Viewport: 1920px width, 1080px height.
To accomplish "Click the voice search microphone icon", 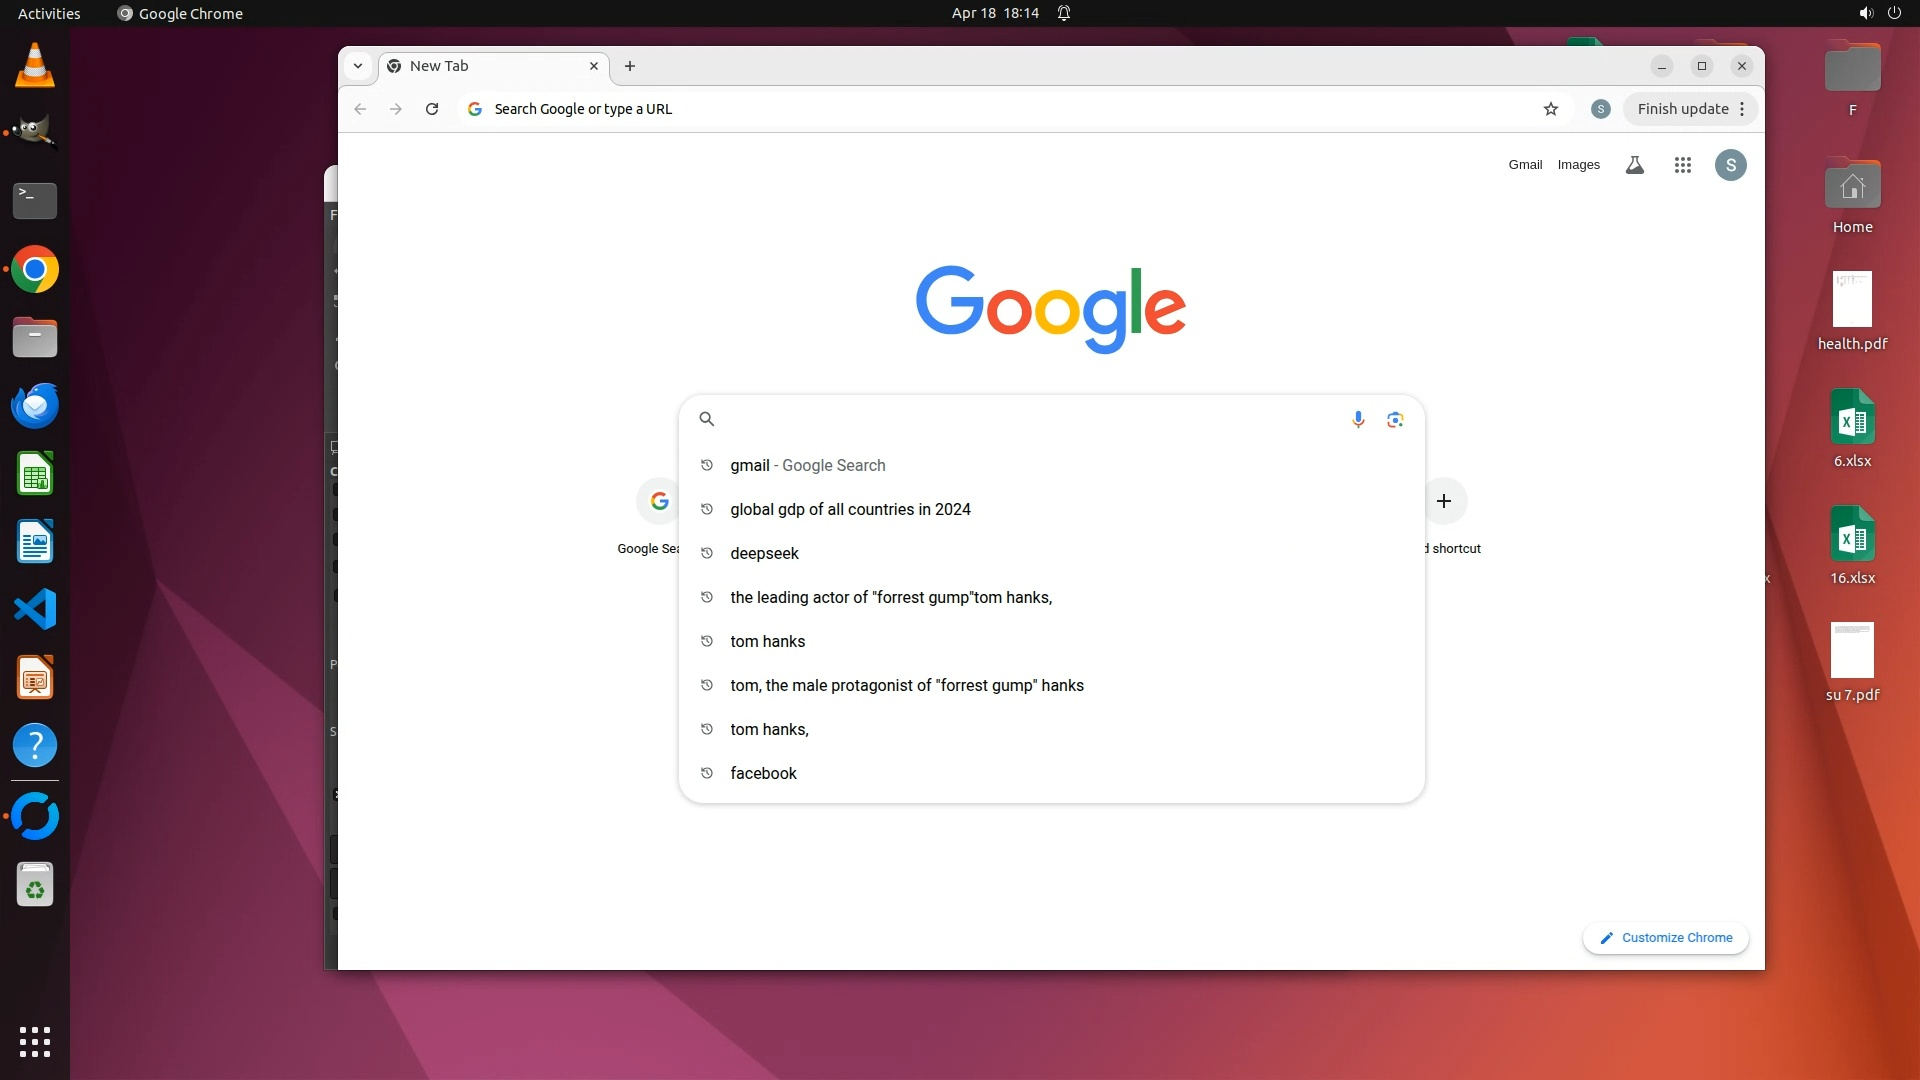I will point(1358,419).
